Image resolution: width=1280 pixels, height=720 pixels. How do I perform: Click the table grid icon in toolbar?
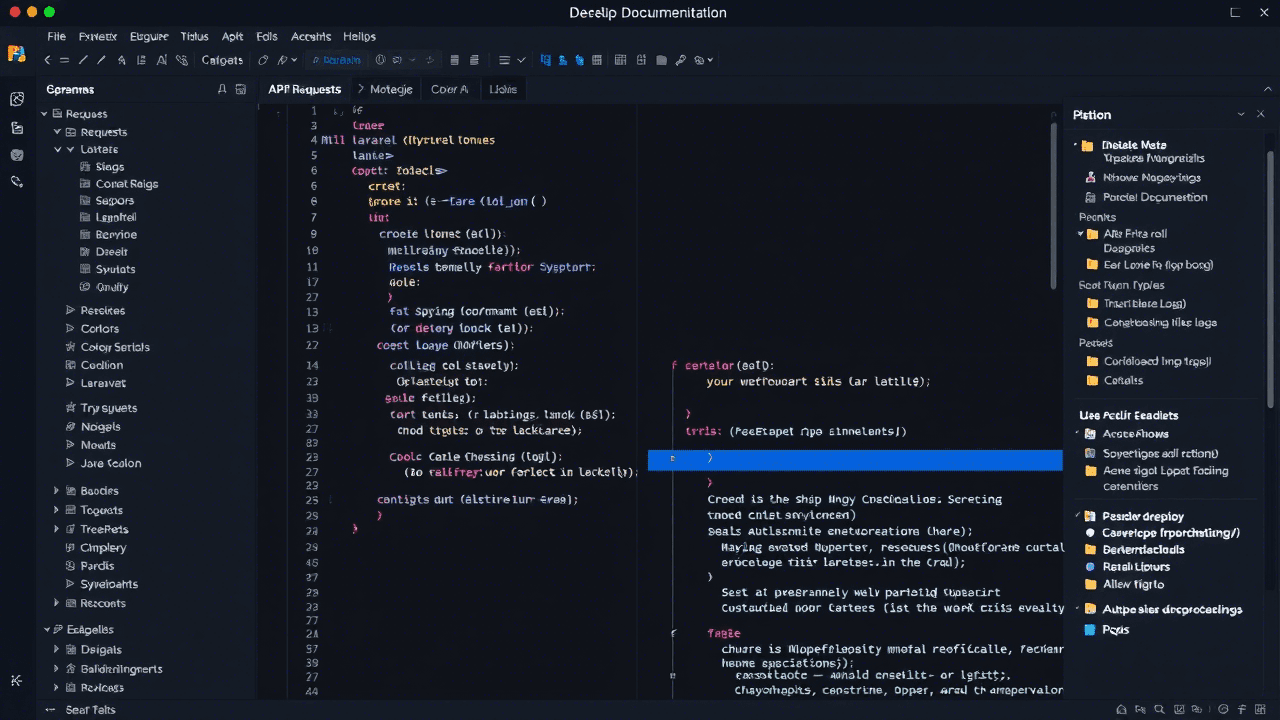click(620, 60)
